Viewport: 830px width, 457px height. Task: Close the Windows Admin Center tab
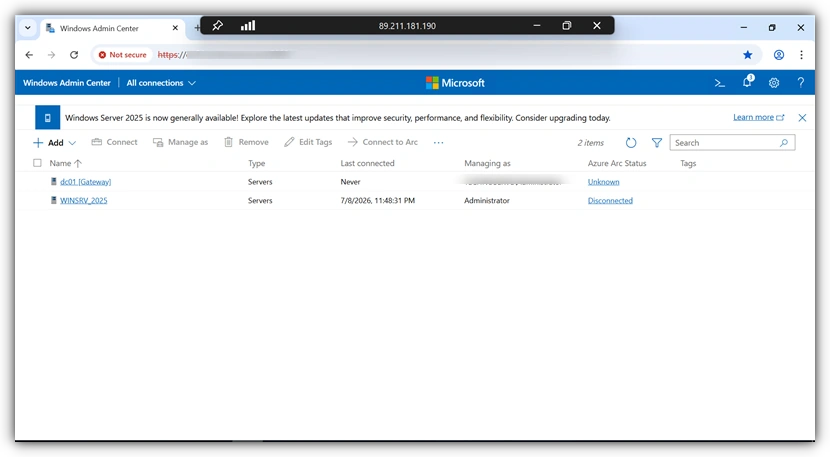175,28
